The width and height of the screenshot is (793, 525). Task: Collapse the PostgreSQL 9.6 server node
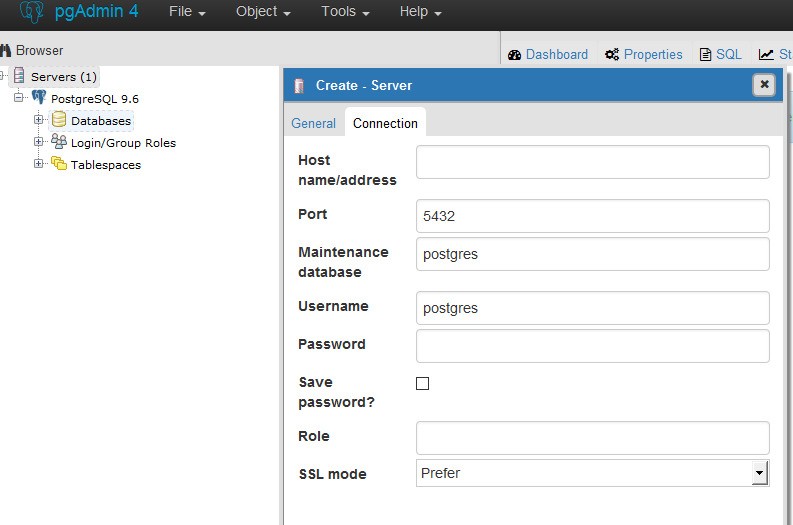point(19,97)
